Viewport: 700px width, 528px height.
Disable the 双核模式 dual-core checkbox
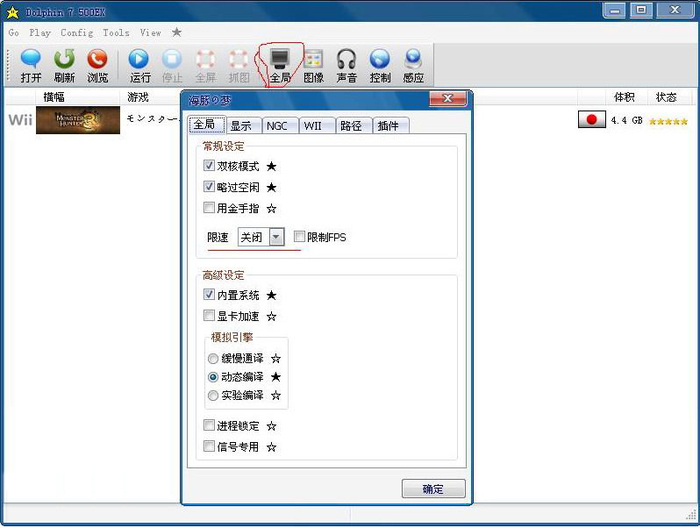click(209, 166)
